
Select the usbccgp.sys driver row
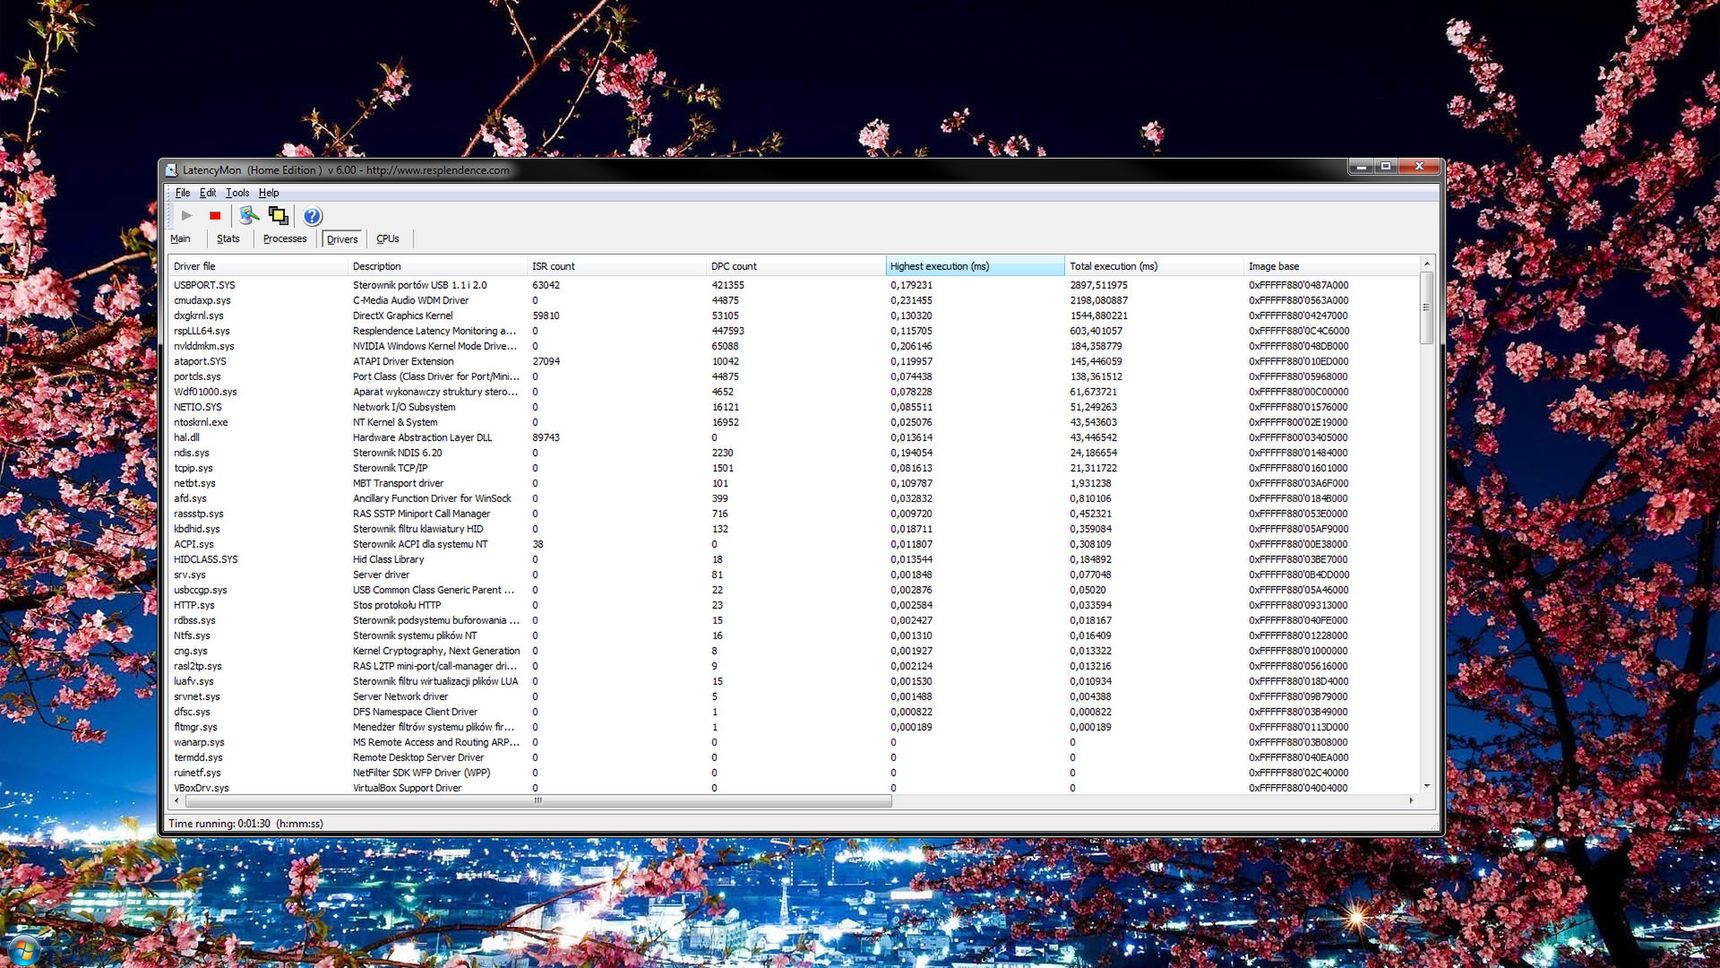[x=794, y=590]
